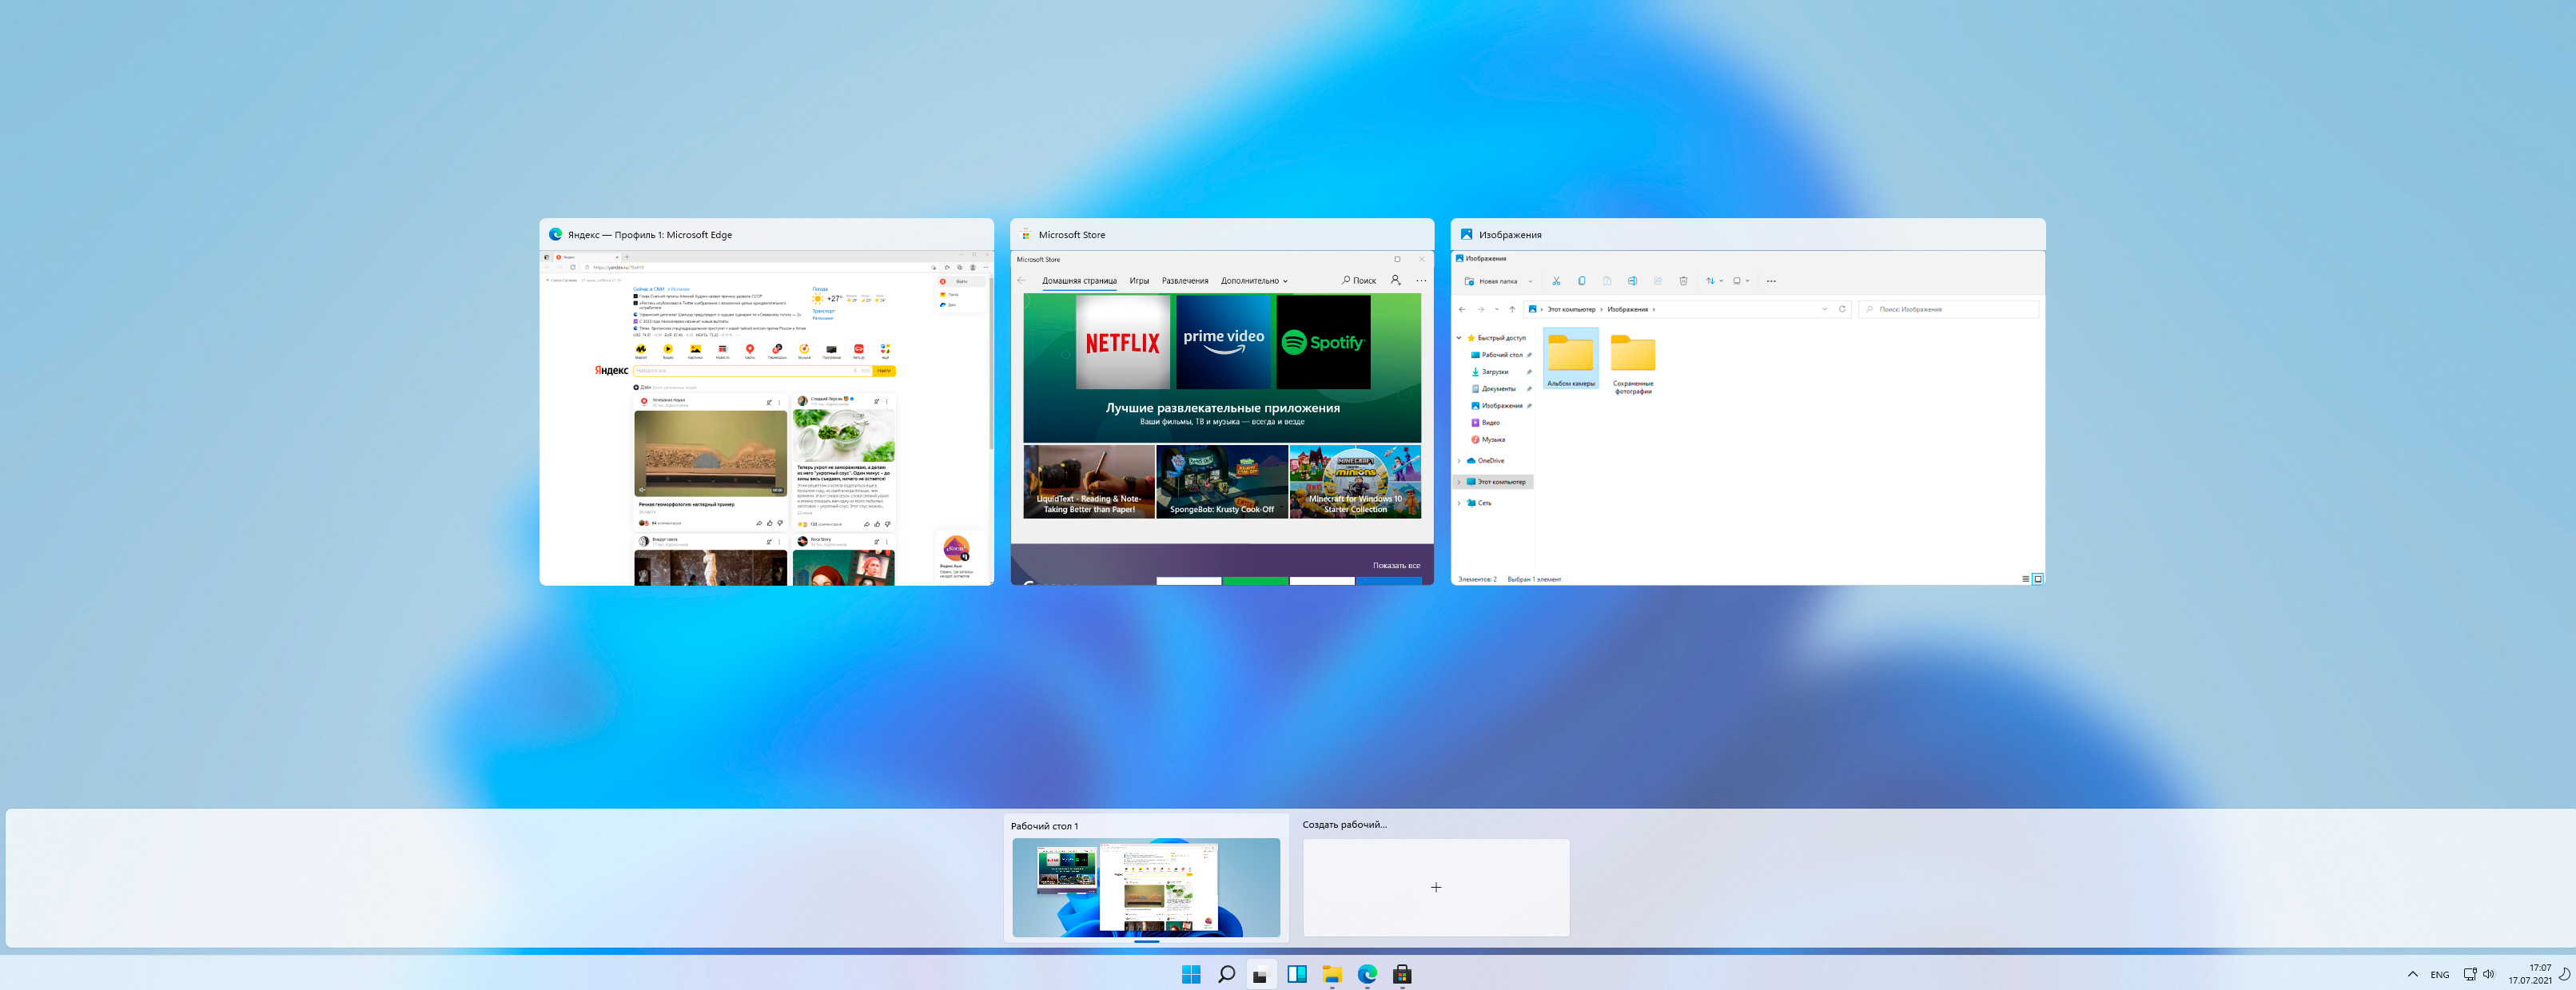Click the taskbar Search magnifier icon
Screen dimensions: 2576x990
tap(1226, 974)
